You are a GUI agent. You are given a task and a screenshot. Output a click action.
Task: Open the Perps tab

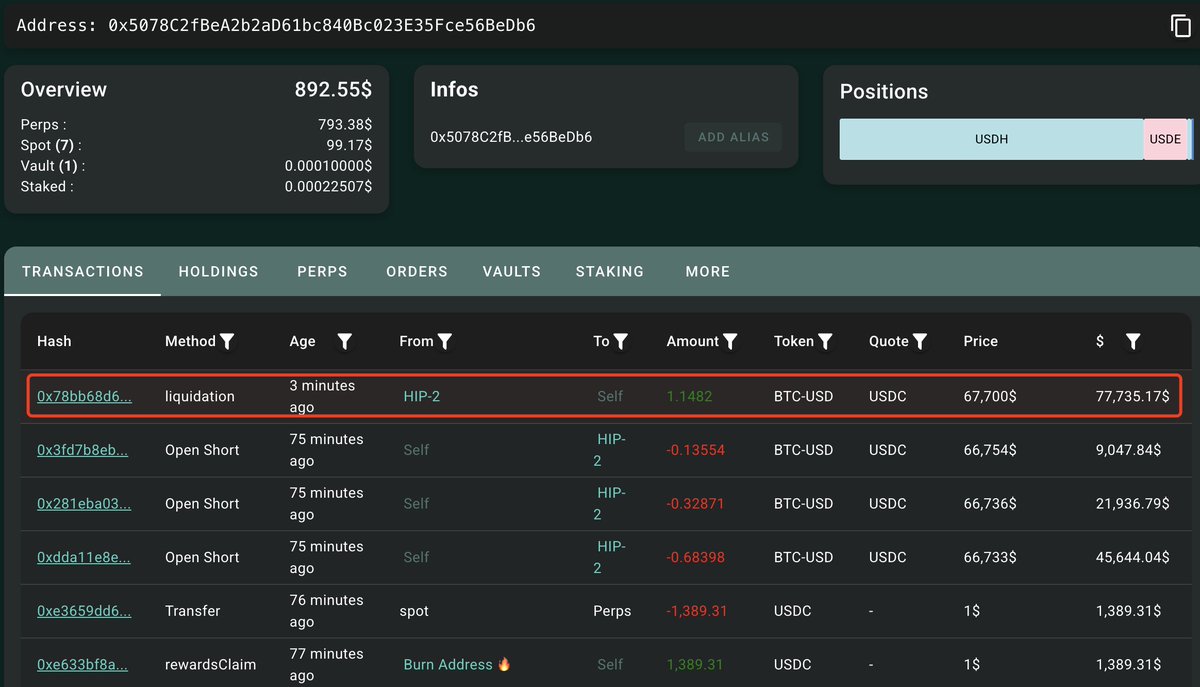tap(322, 272)
